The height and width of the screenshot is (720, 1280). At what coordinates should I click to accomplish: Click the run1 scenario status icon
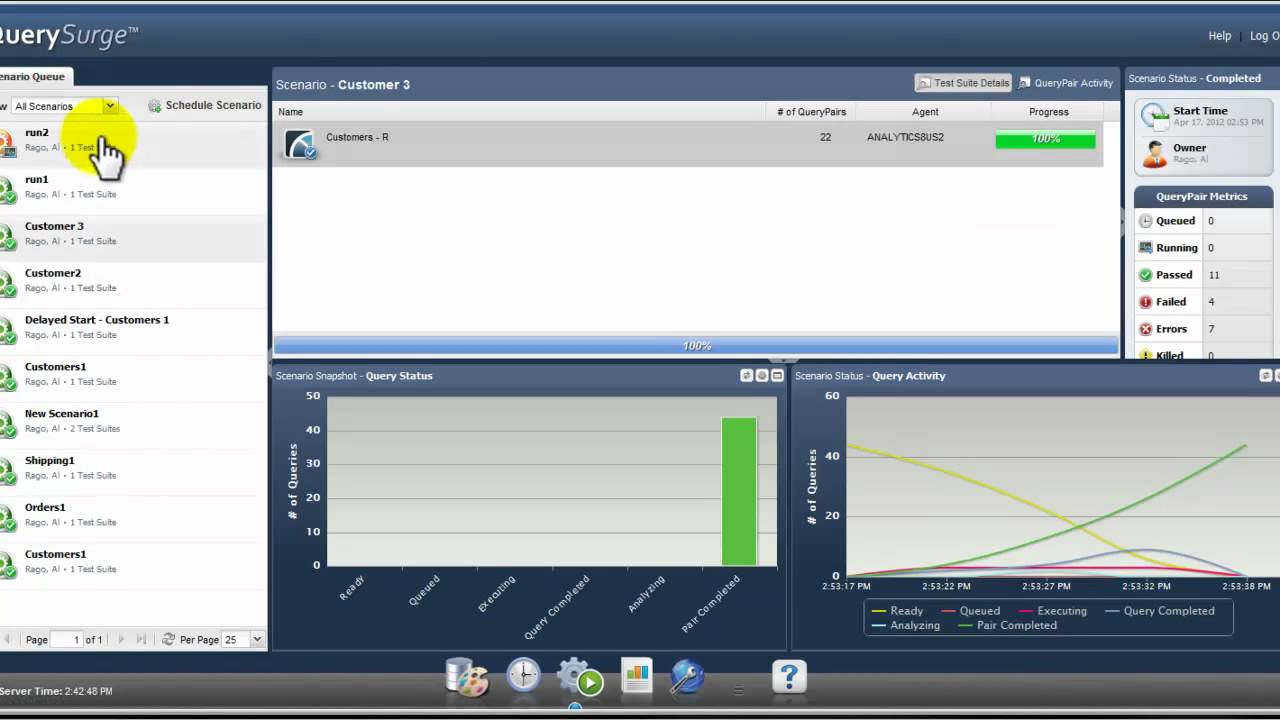pos(7,188)
